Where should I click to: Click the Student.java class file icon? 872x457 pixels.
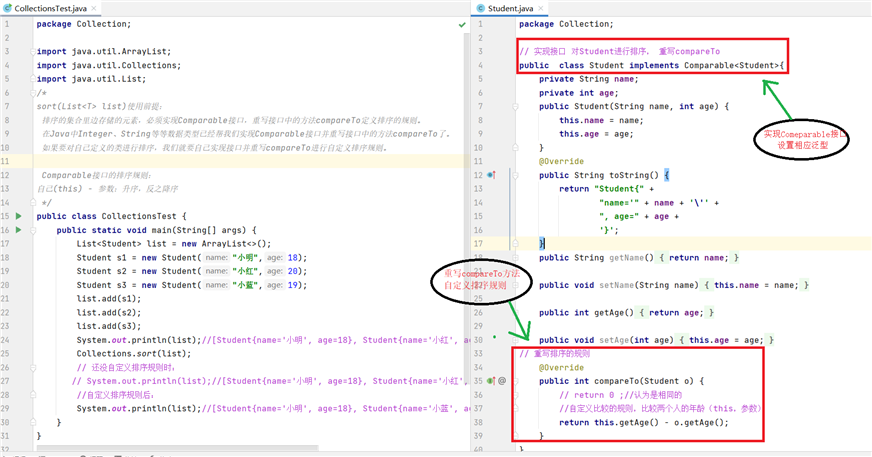(481, 8)
